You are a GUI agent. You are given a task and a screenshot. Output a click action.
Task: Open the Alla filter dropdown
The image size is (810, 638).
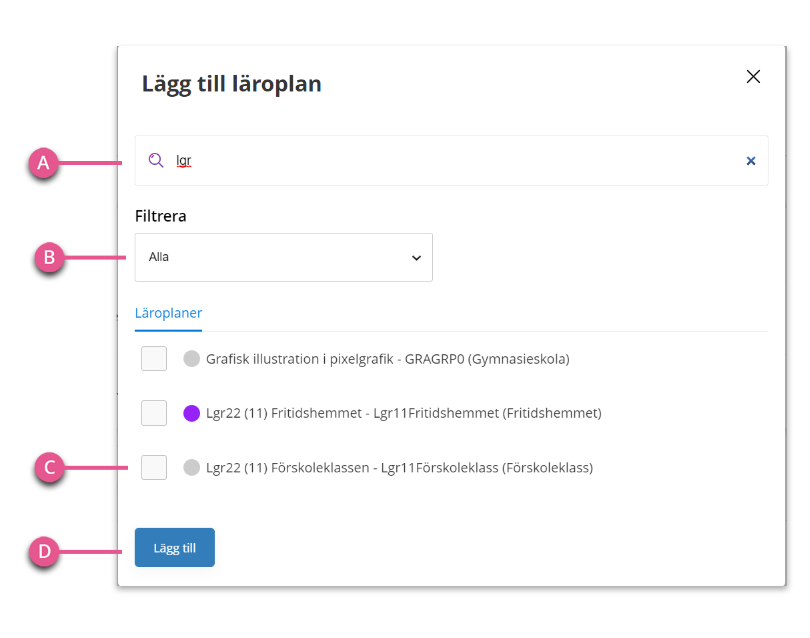(x=284, y=257)
